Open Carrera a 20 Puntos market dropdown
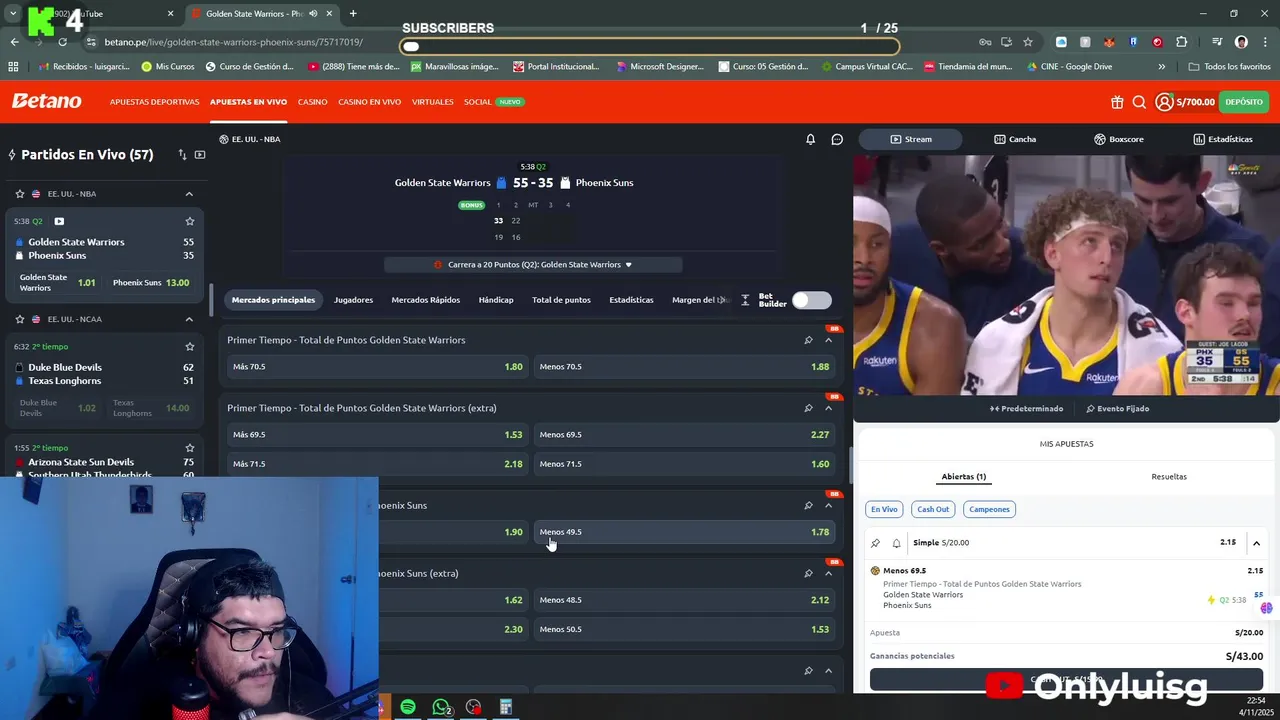1280x720 pixels. (533, 265)
